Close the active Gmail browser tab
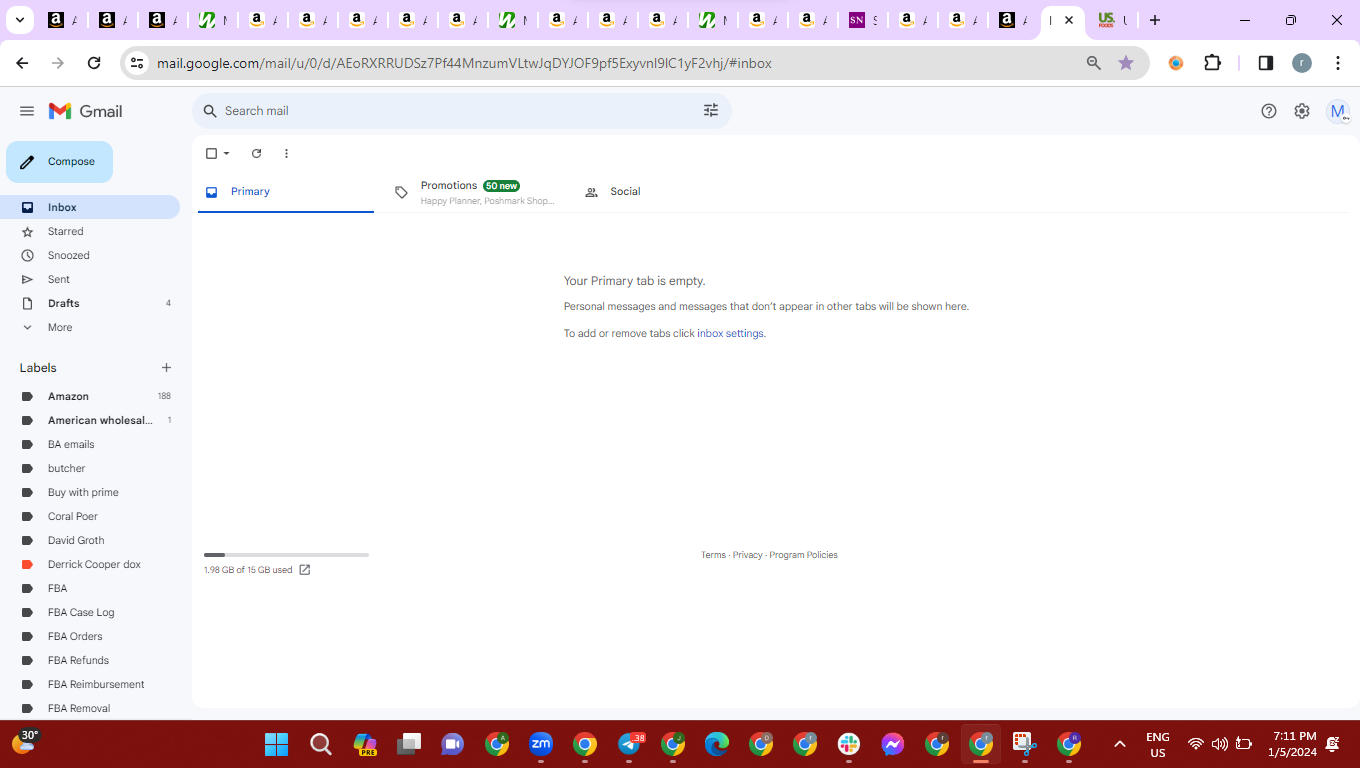The width and height of the screenshot is (1360, 768). [x=1069, y=20]
